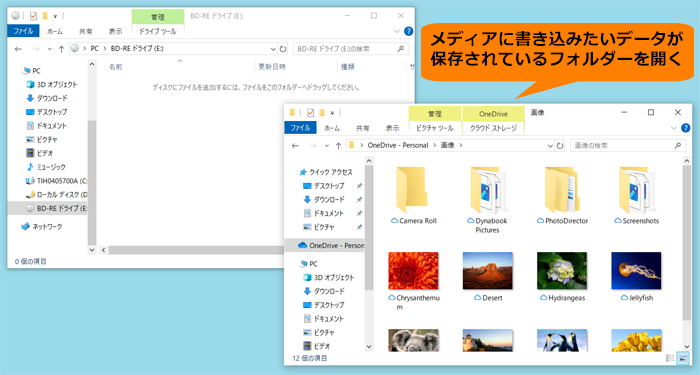Open クラウド ストレージ tab

(x=493, y=128)
